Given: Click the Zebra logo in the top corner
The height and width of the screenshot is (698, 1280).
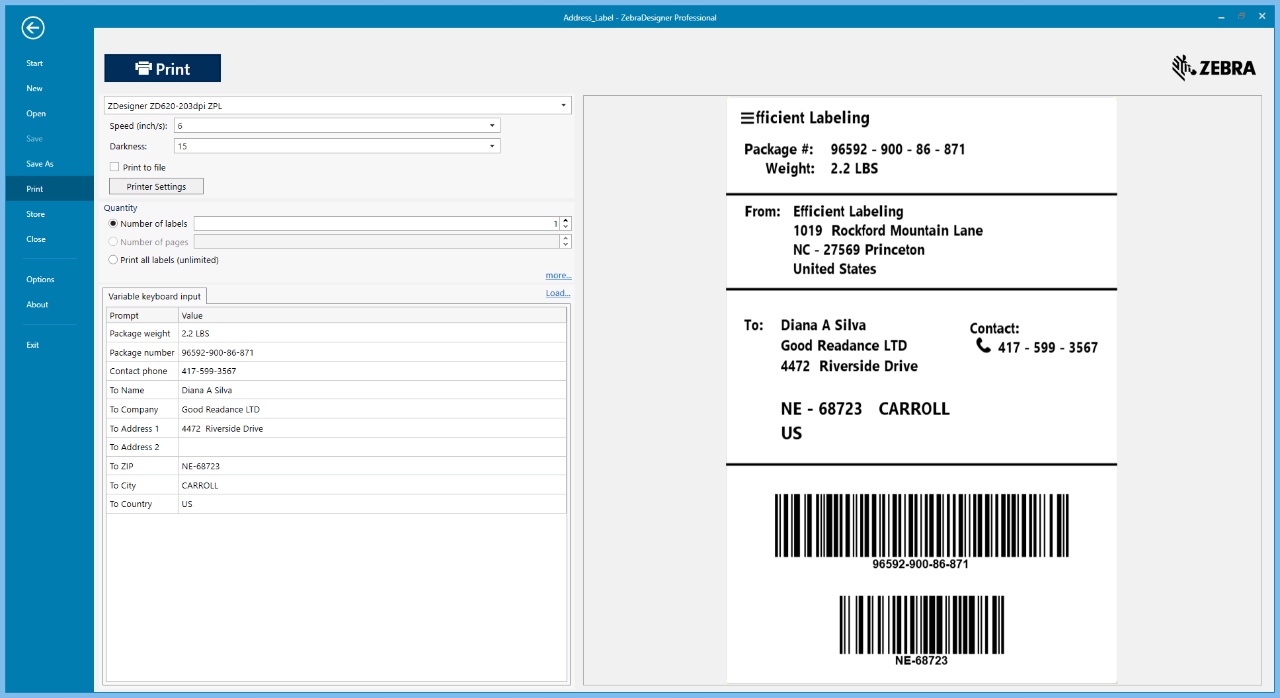Looking at the screenshot, I should click(x=1215, y=68).
